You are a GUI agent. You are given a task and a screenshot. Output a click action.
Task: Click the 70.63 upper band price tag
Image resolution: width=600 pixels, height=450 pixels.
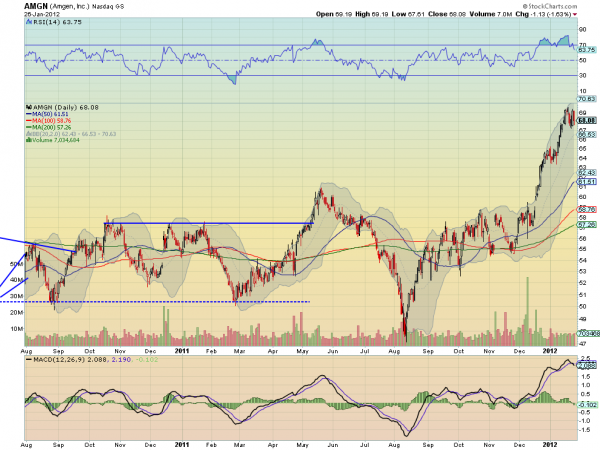point(587,99)
